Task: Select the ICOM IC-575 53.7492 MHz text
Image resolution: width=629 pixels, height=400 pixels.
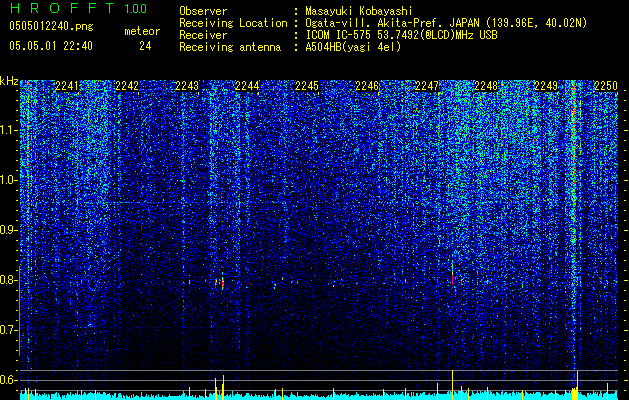Action: (x=401, y=35)
